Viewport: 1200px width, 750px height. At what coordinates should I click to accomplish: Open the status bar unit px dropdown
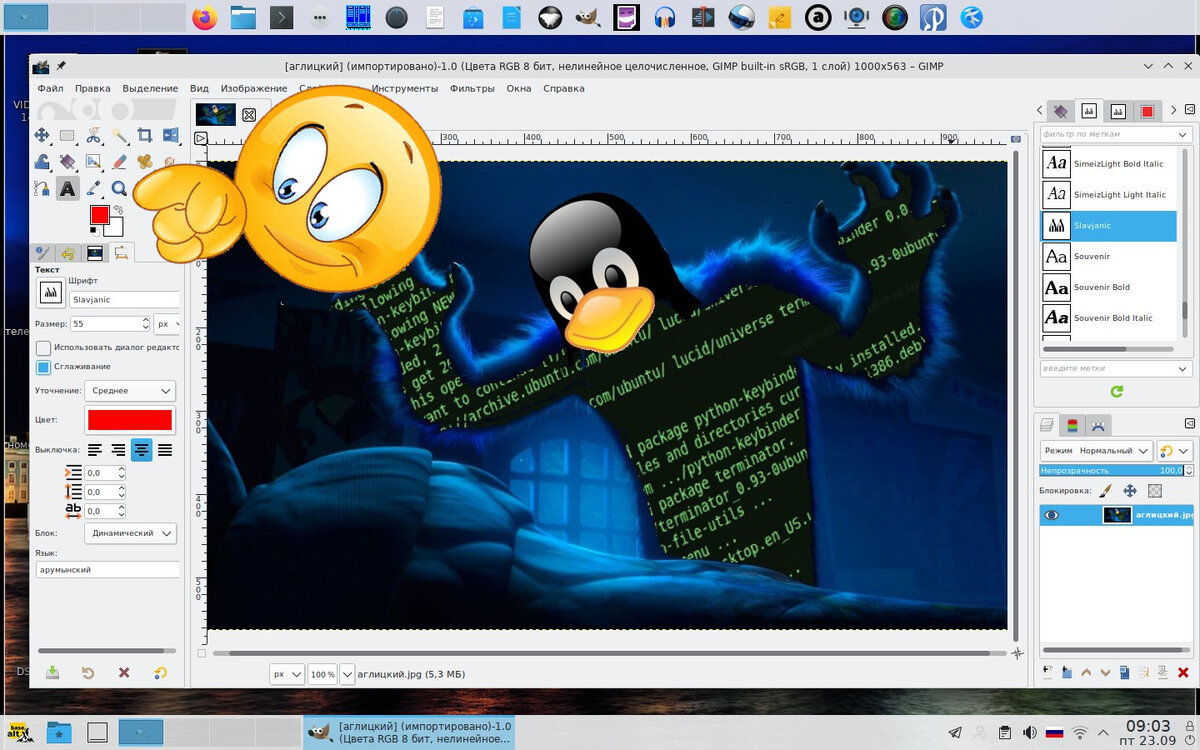pyautogui.click(x=287, y=674)
